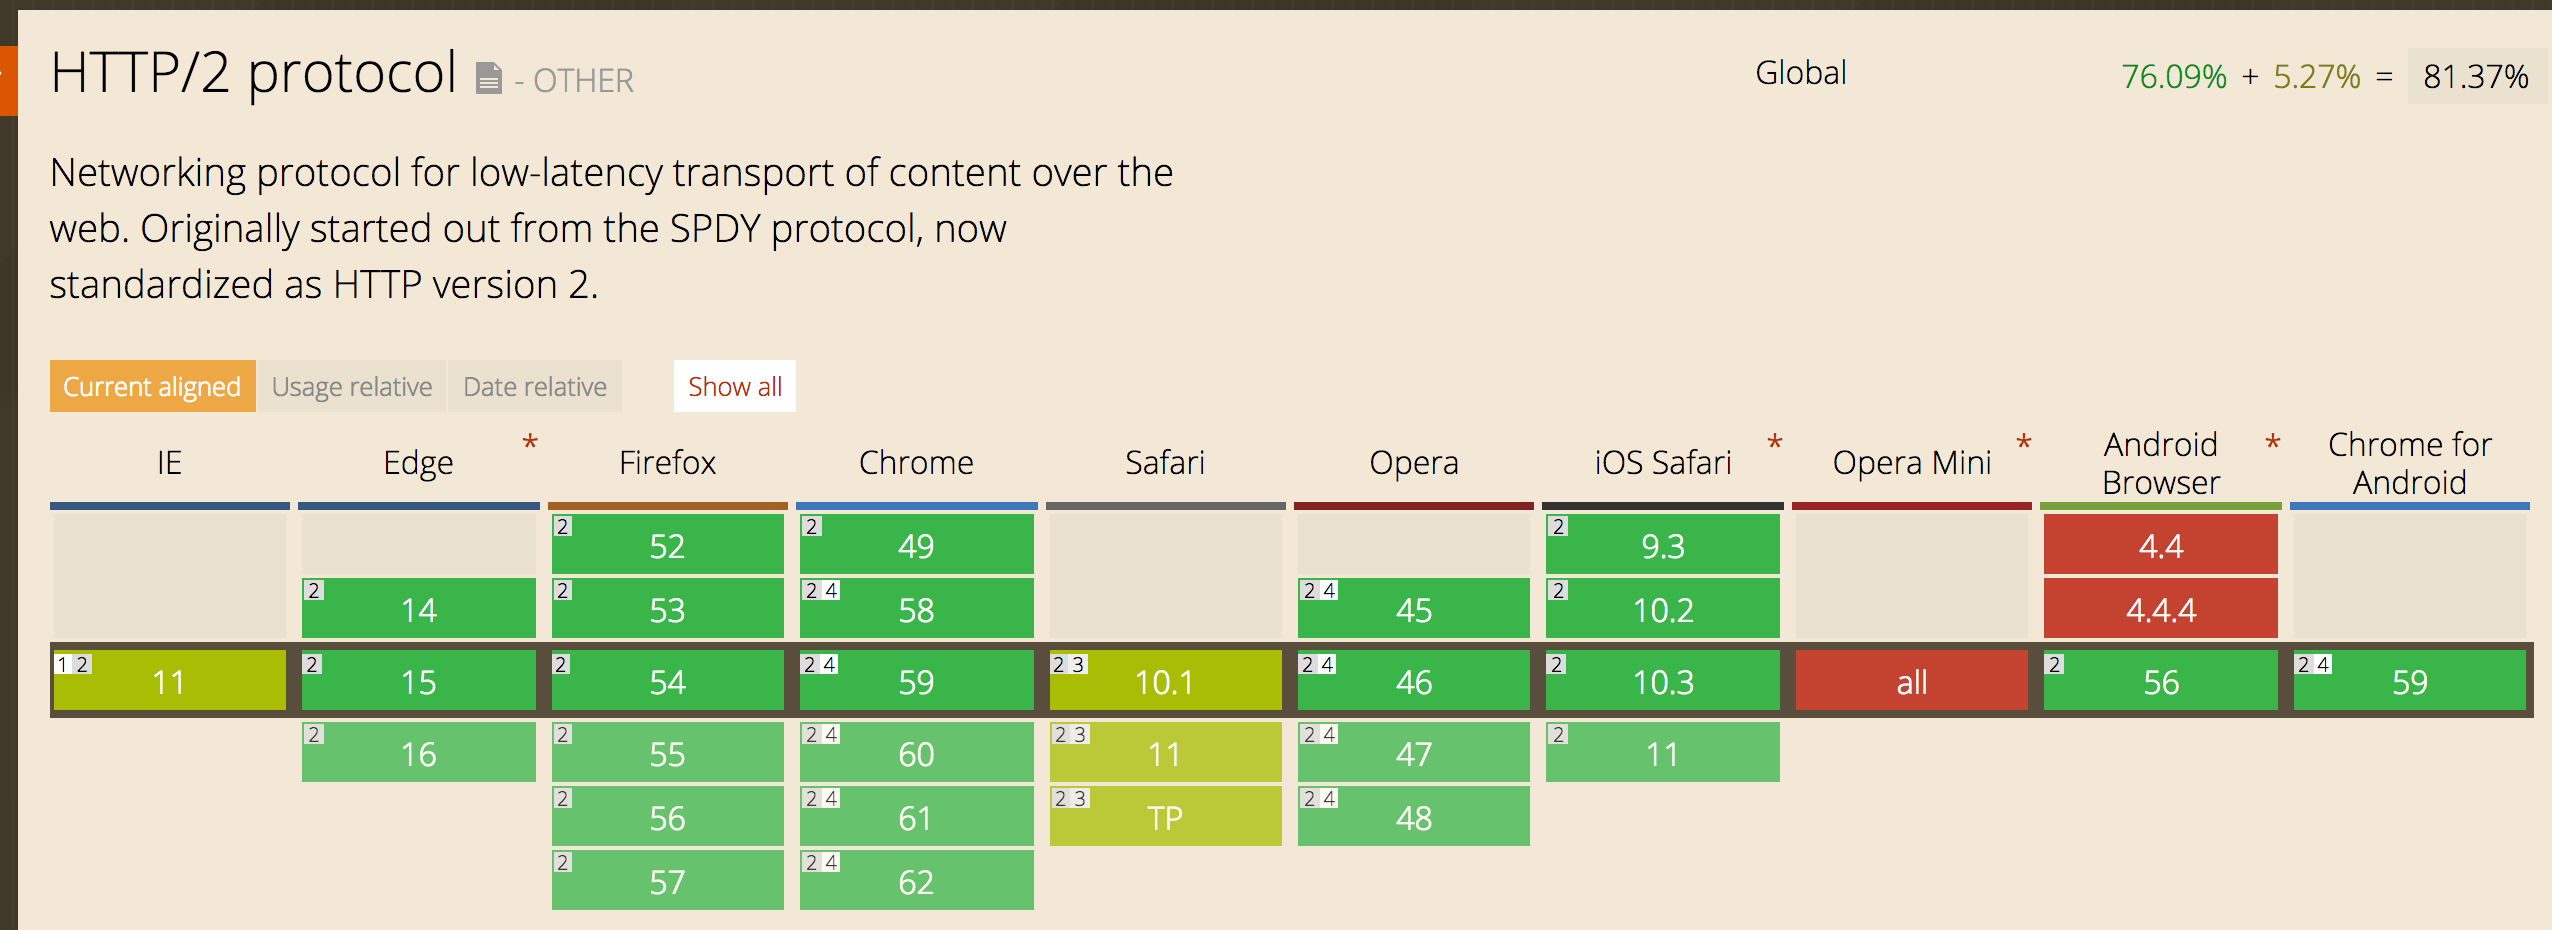Click the Firefox column header
Viewport: 2552px width, 930px height.
click(x=668, y=462)
